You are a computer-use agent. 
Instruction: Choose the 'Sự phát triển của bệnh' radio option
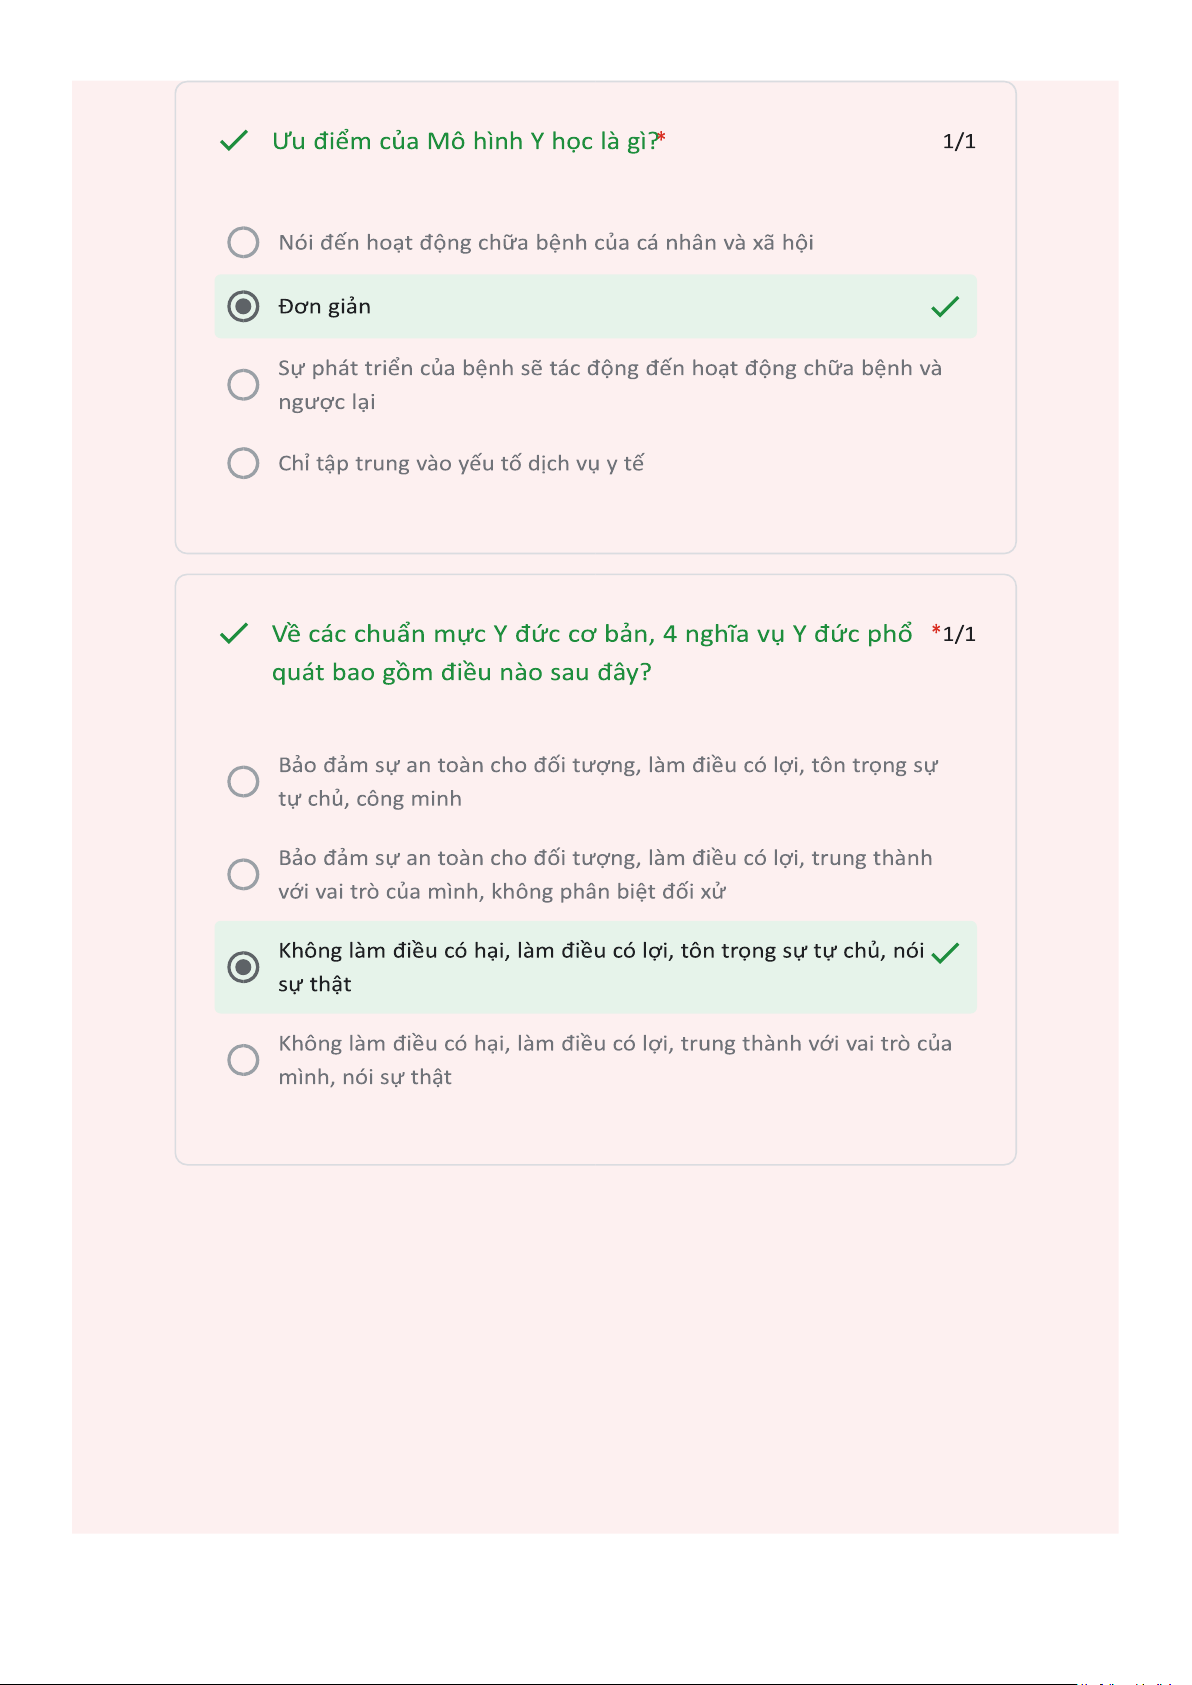243,384
